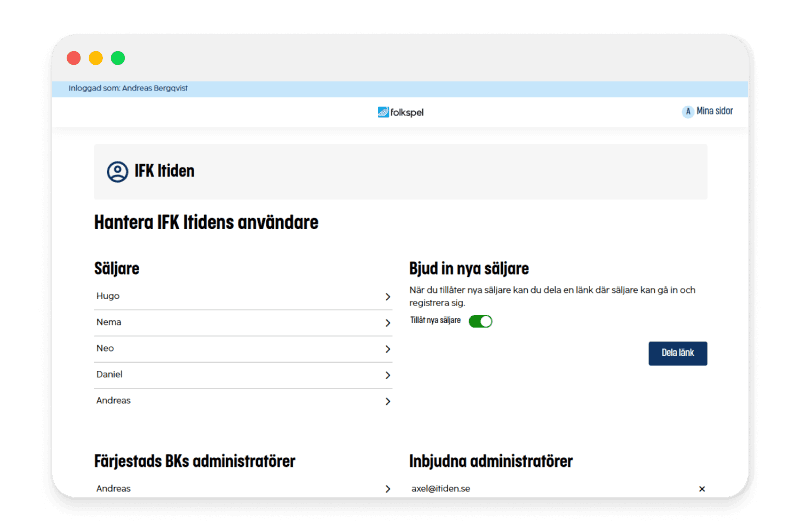Expand Andreas administrator row chevron
Screen dimensions: 800x531
(x=388, y=489)
